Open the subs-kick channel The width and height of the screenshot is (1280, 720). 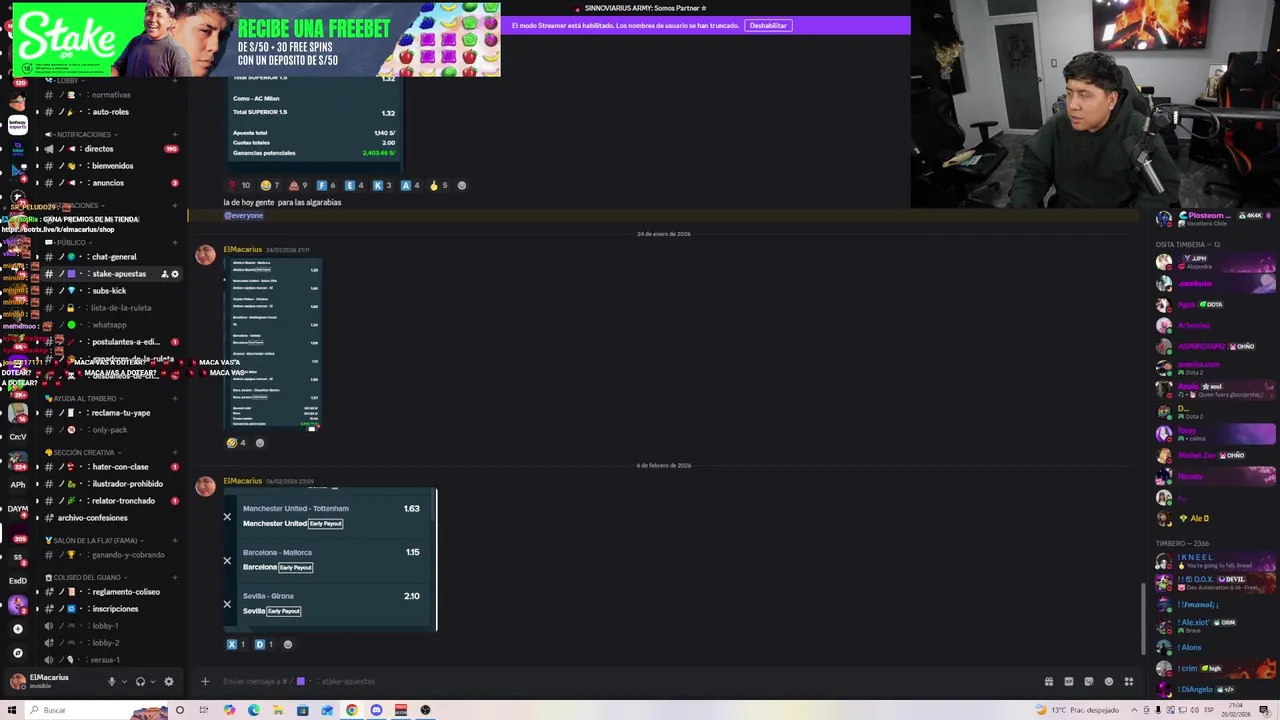(110, 291)
